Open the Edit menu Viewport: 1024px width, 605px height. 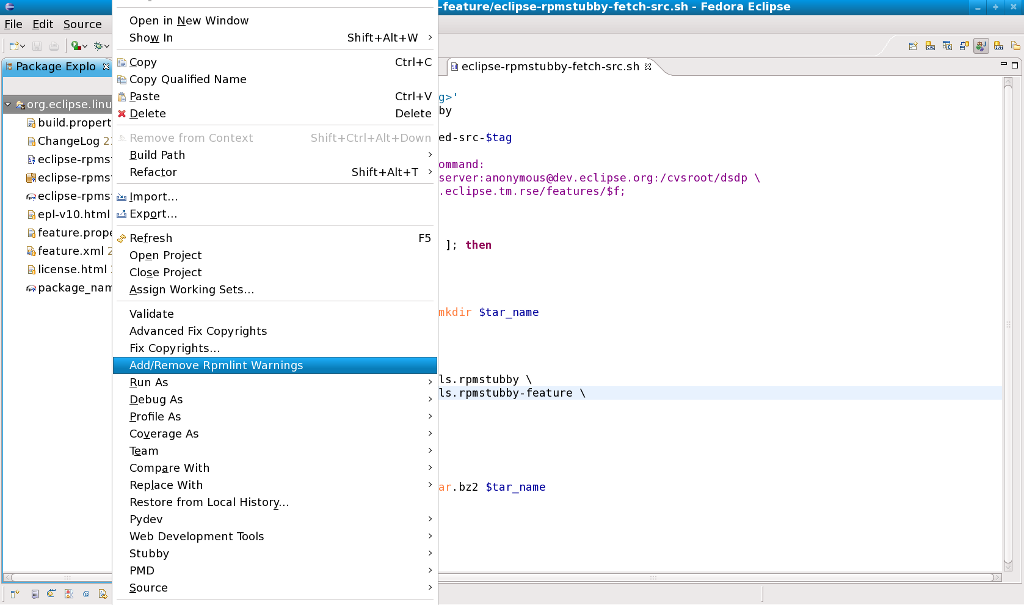pyautogui.click(x=42, y=24)
